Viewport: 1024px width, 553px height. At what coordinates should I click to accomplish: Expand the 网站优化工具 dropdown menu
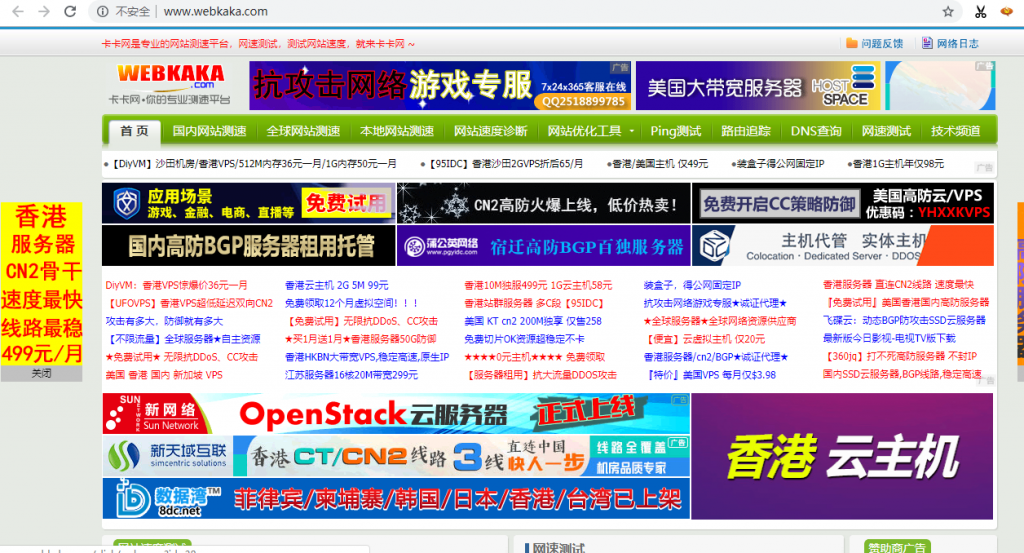tap(590, 131)
